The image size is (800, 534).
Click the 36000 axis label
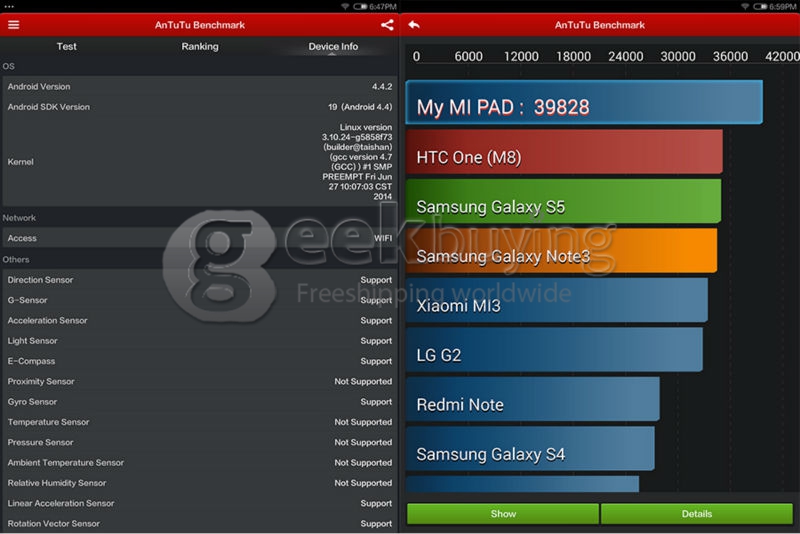[x=730, y=56]
